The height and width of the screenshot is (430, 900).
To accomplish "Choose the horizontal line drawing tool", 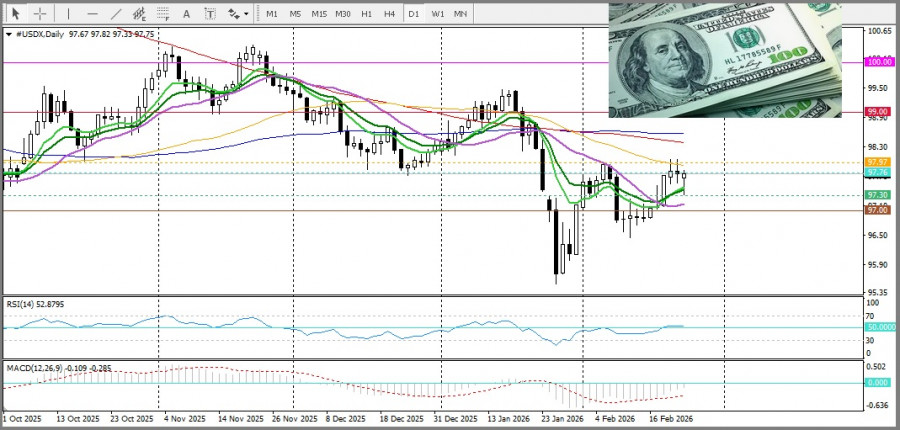I will tap(92, 14).
